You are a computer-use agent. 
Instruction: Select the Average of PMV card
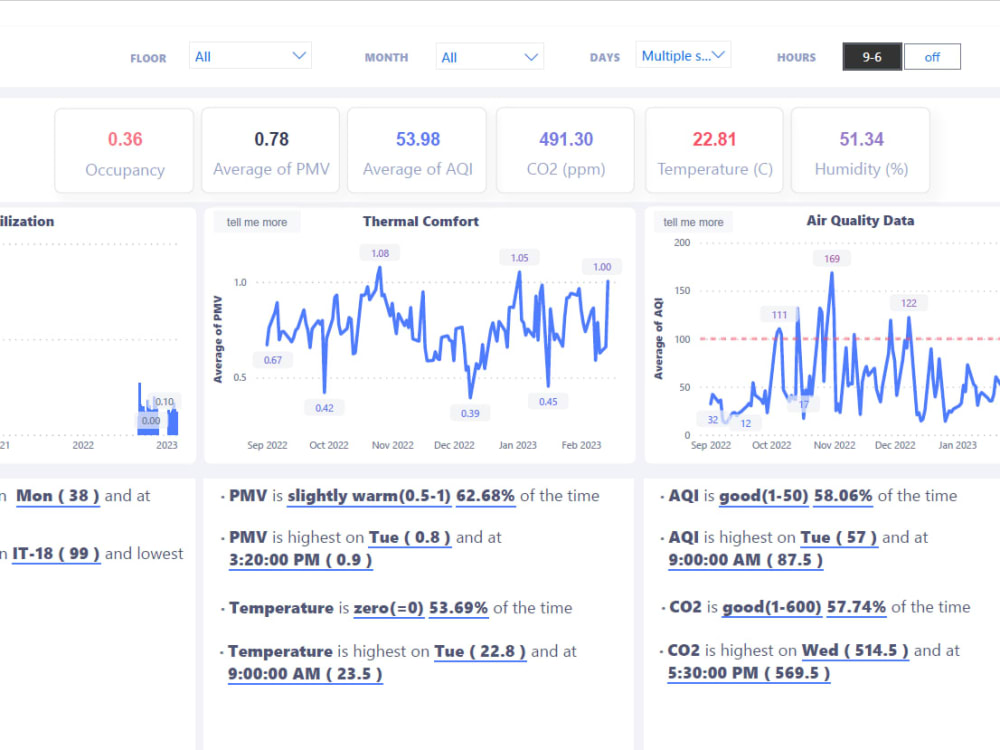click(270, 150)
